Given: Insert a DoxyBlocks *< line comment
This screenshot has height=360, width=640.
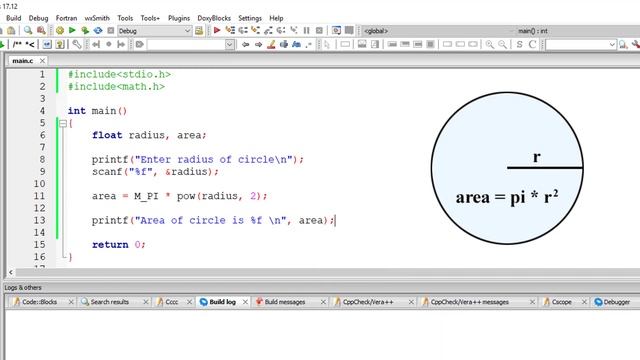Looking at the screenshot, I should (x=30, y=44).
